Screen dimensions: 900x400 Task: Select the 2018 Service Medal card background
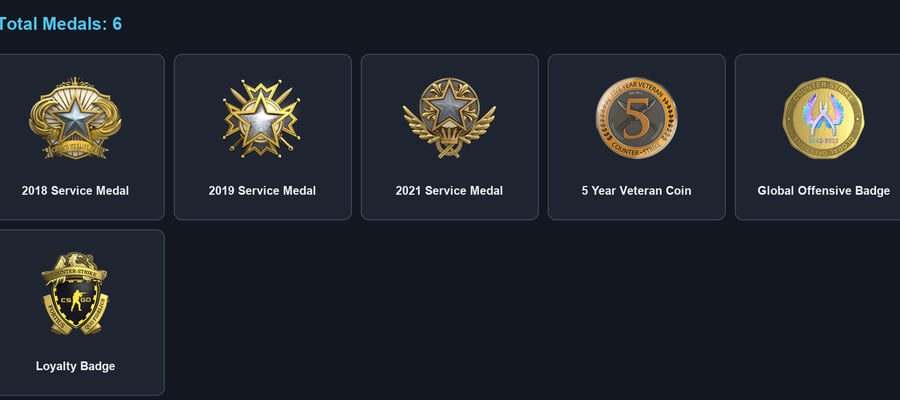pos(80,137)
